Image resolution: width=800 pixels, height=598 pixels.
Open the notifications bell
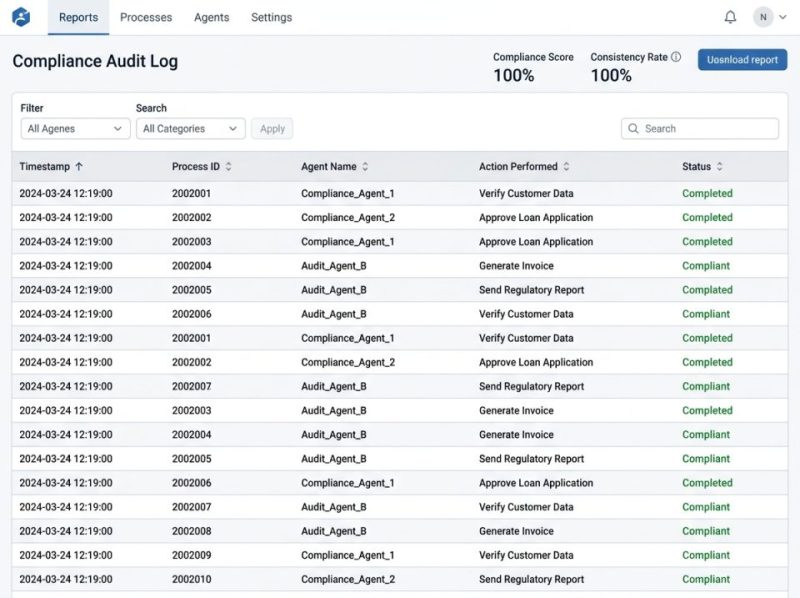pos(730,17)
